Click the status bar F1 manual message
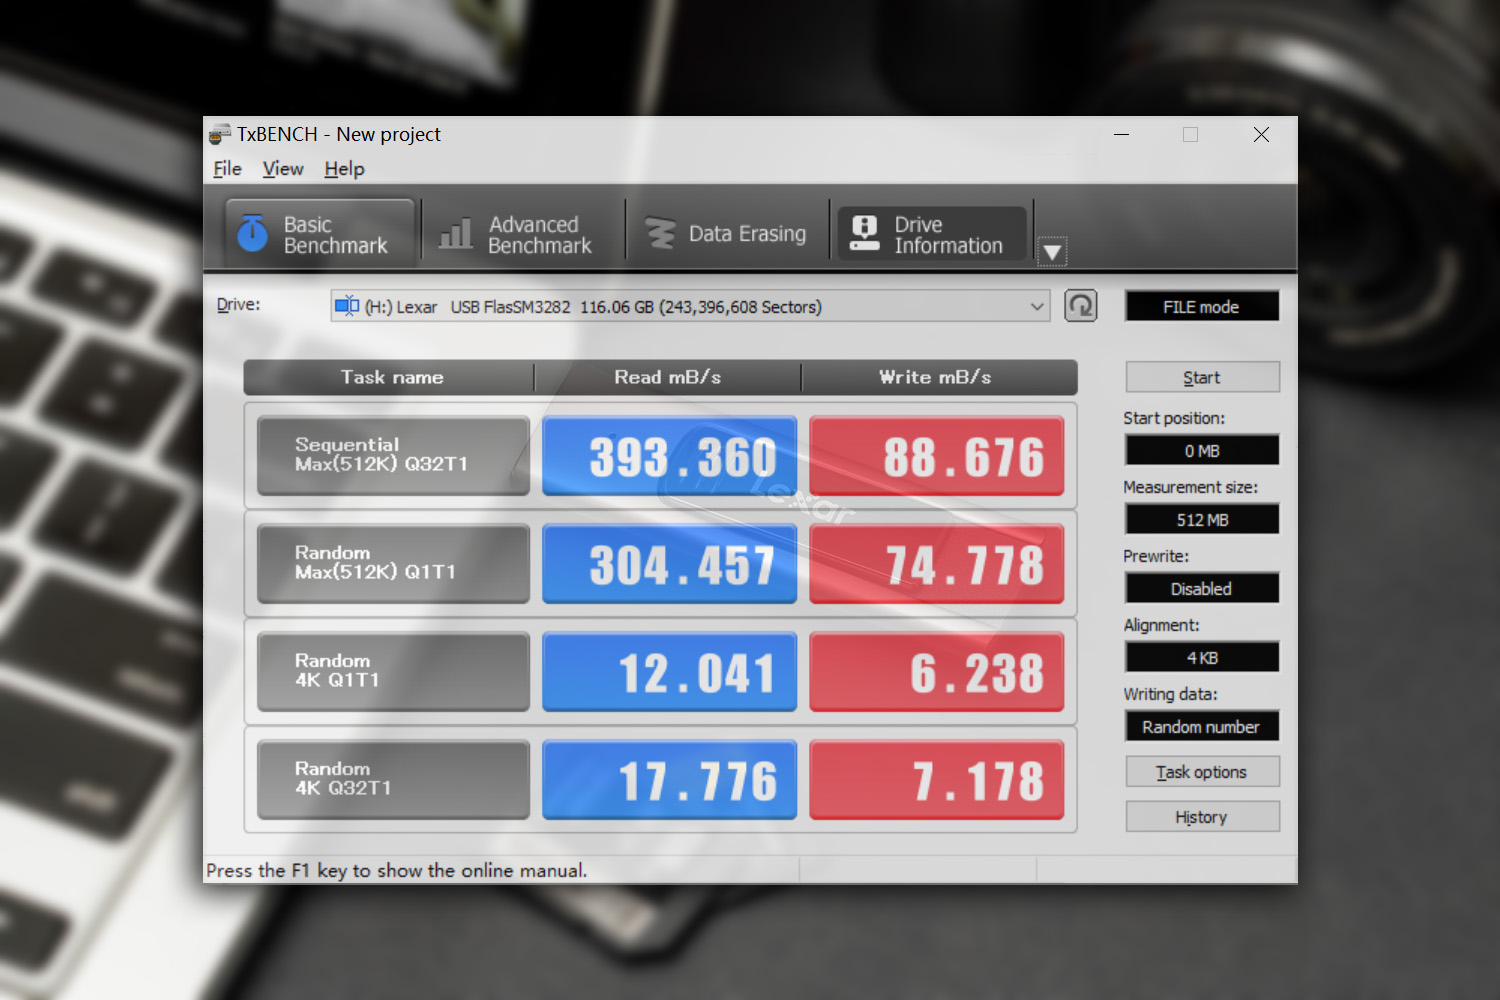Screen dimensions: 1500x1000 pyautogui.click(x=397, y=870)
